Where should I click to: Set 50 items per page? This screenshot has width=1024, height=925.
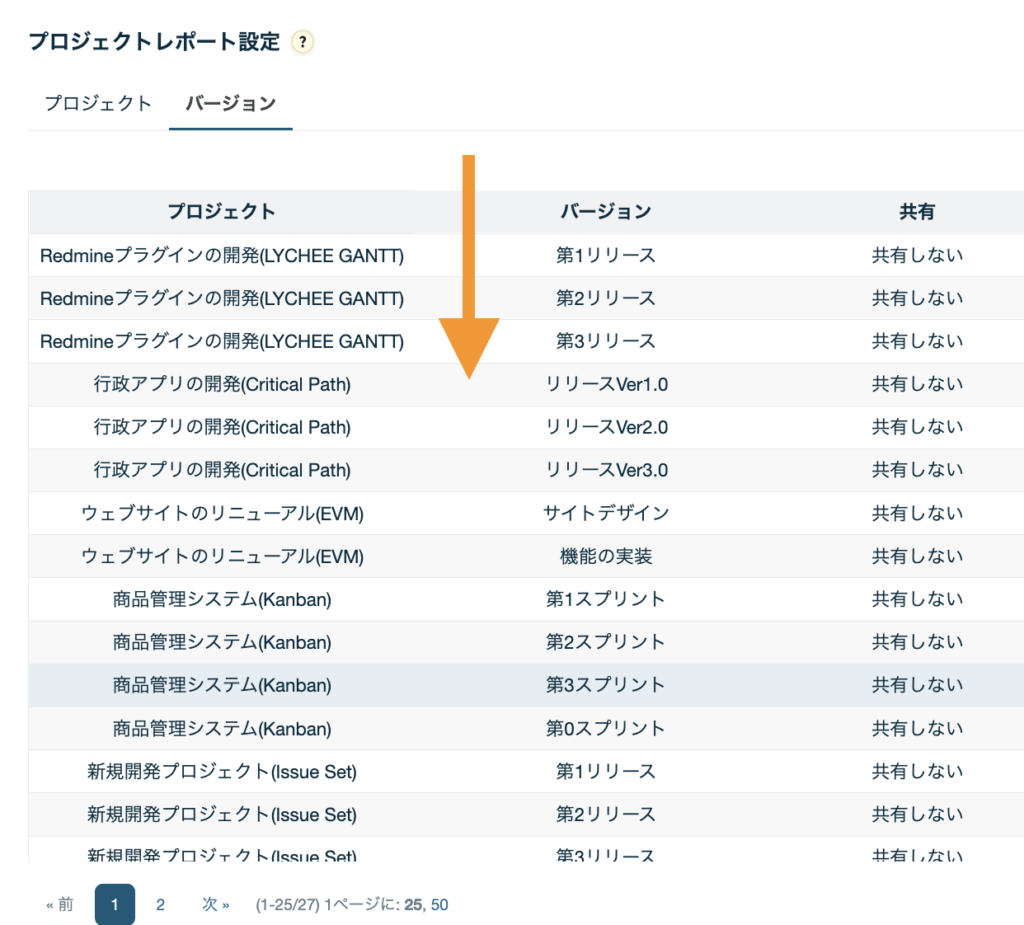click(x=440, y=905)
